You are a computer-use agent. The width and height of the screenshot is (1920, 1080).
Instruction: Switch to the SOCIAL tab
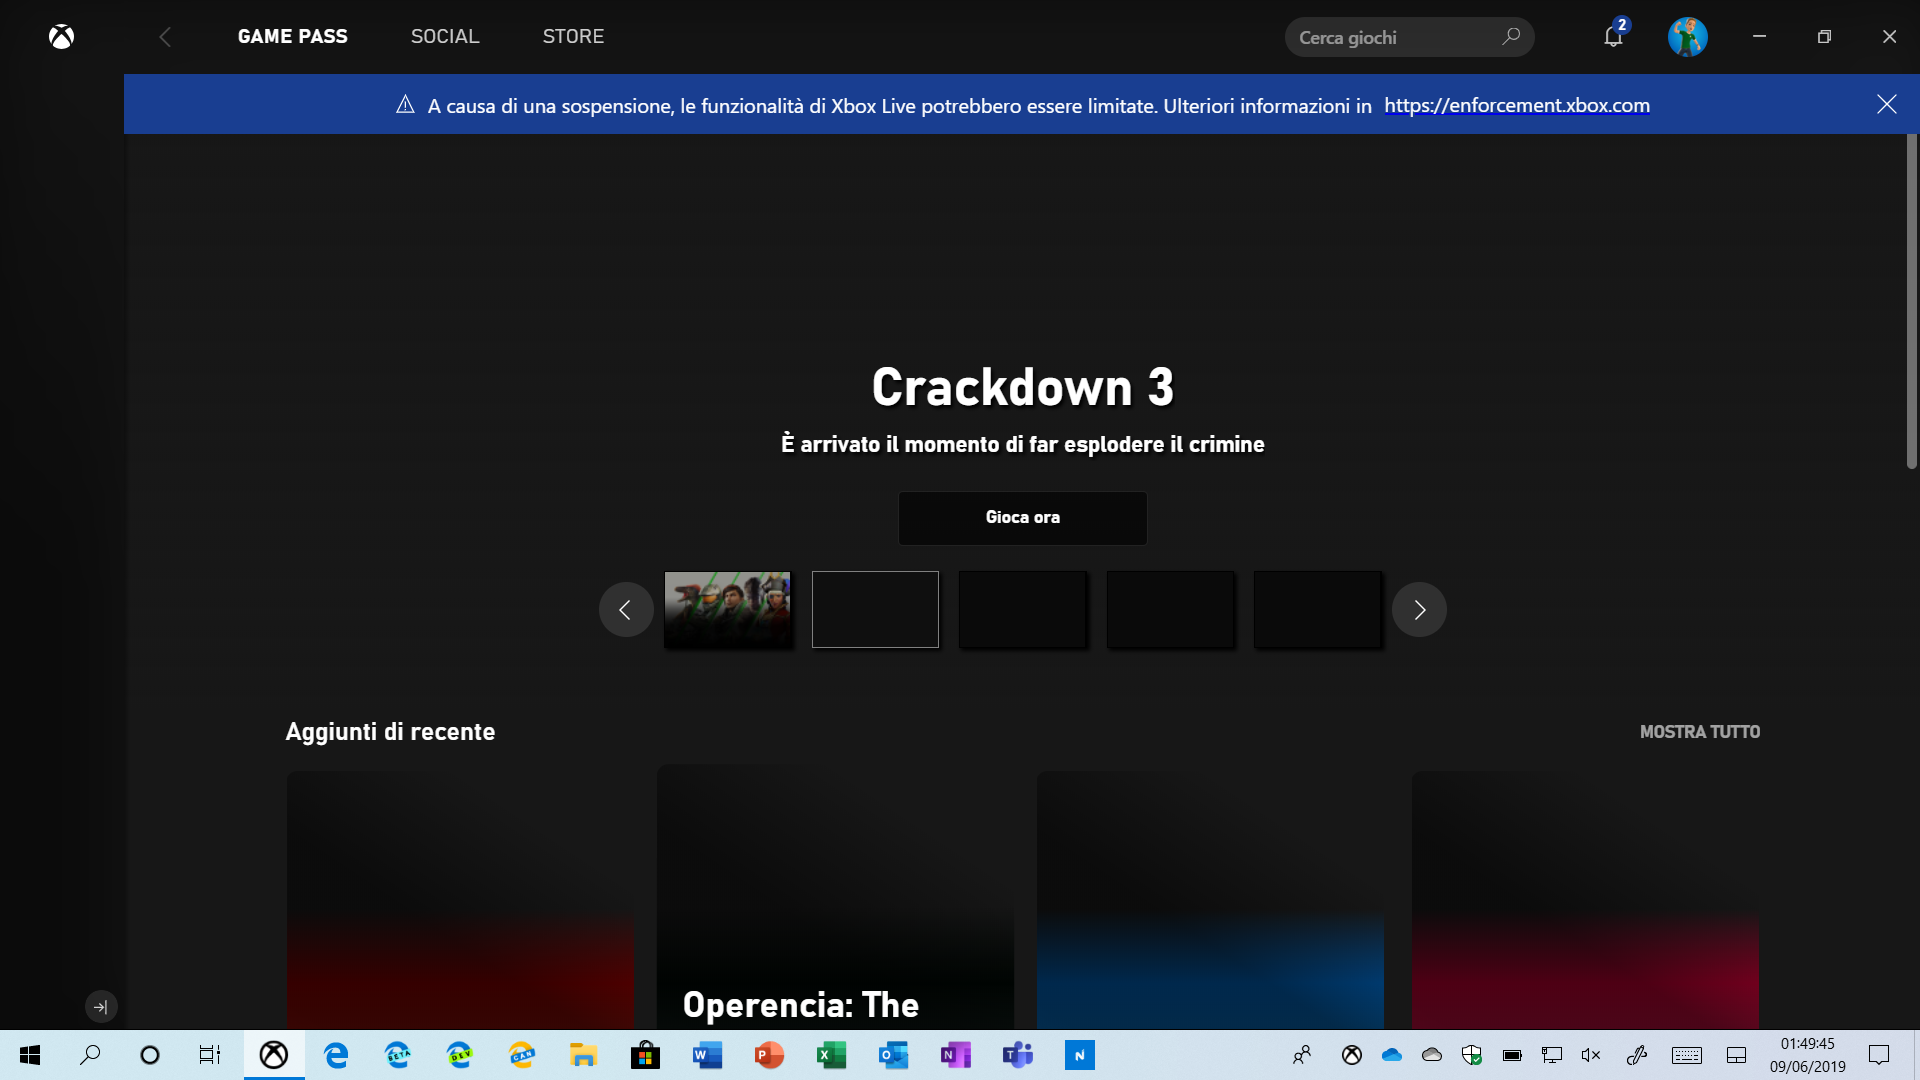[x=445, y=36]
